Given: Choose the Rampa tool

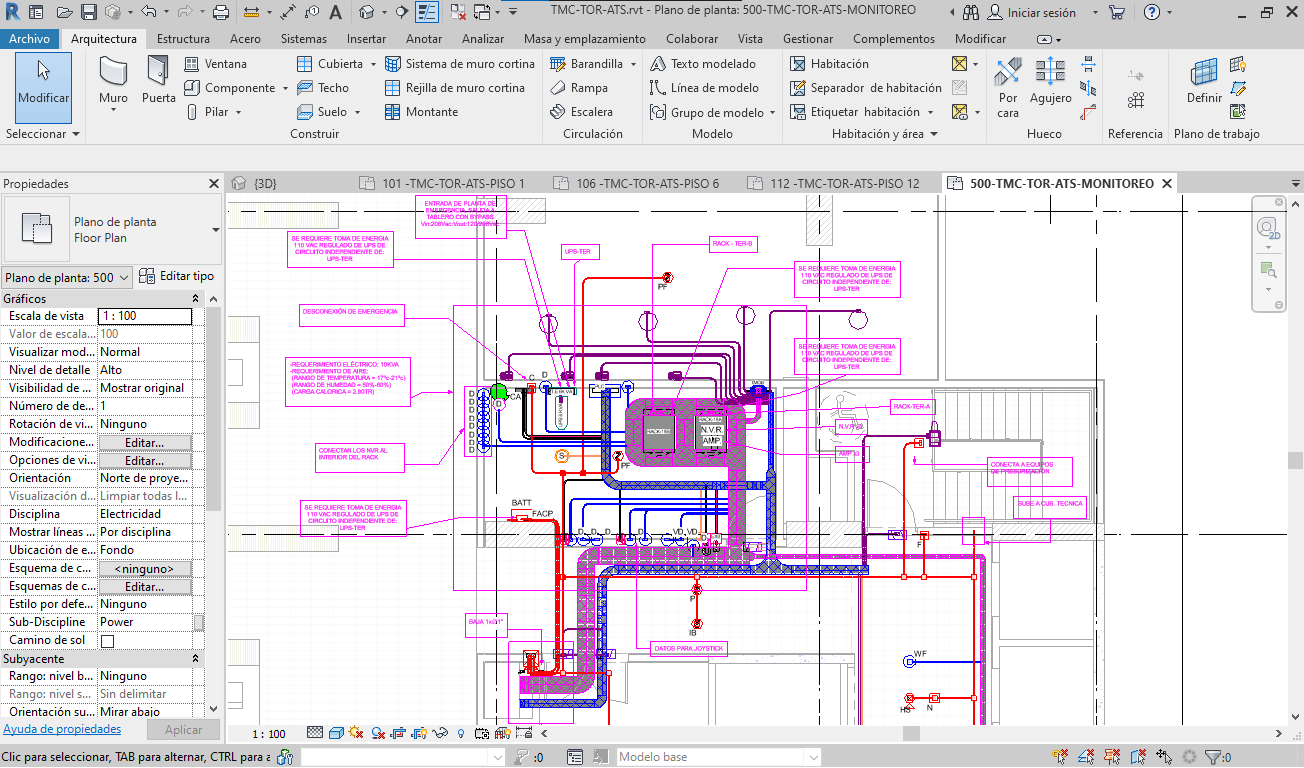Looking at the screenshot, I should (x=579, y=88).
